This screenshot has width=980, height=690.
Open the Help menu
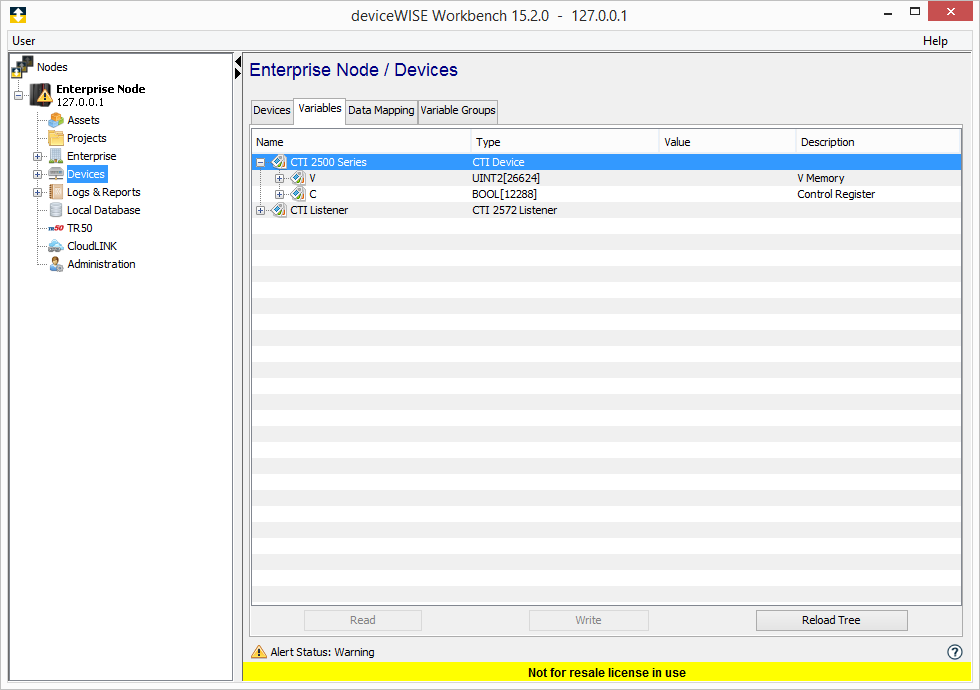point(935,41)
